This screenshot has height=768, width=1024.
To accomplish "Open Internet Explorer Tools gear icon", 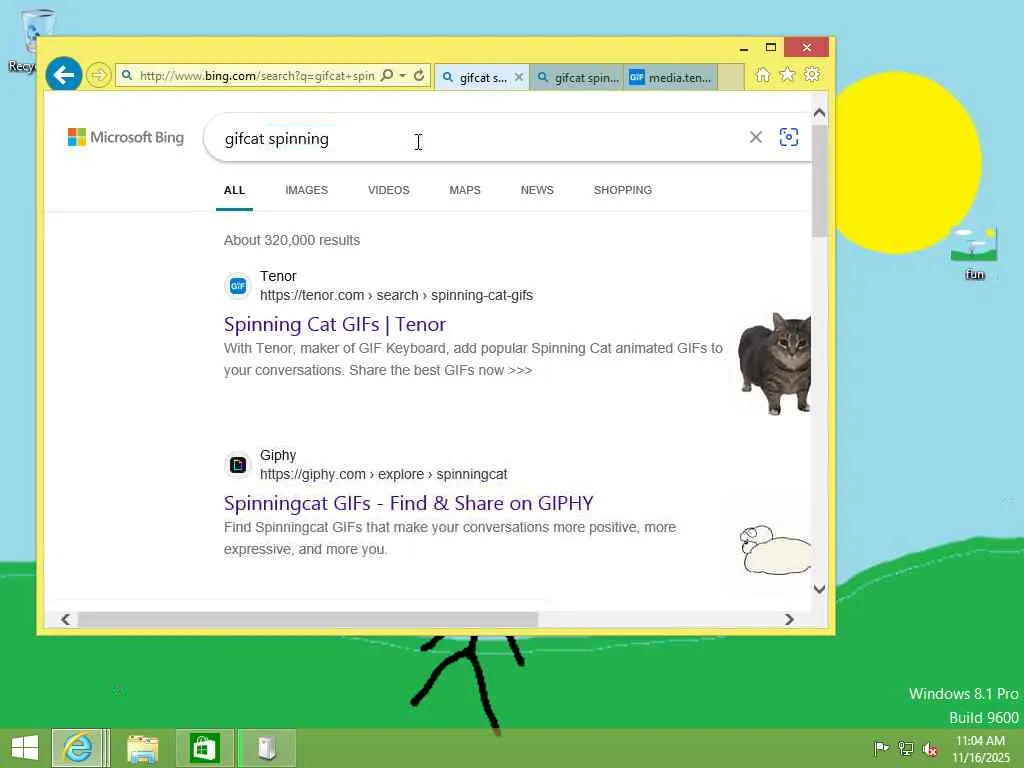I will (812, 74).
